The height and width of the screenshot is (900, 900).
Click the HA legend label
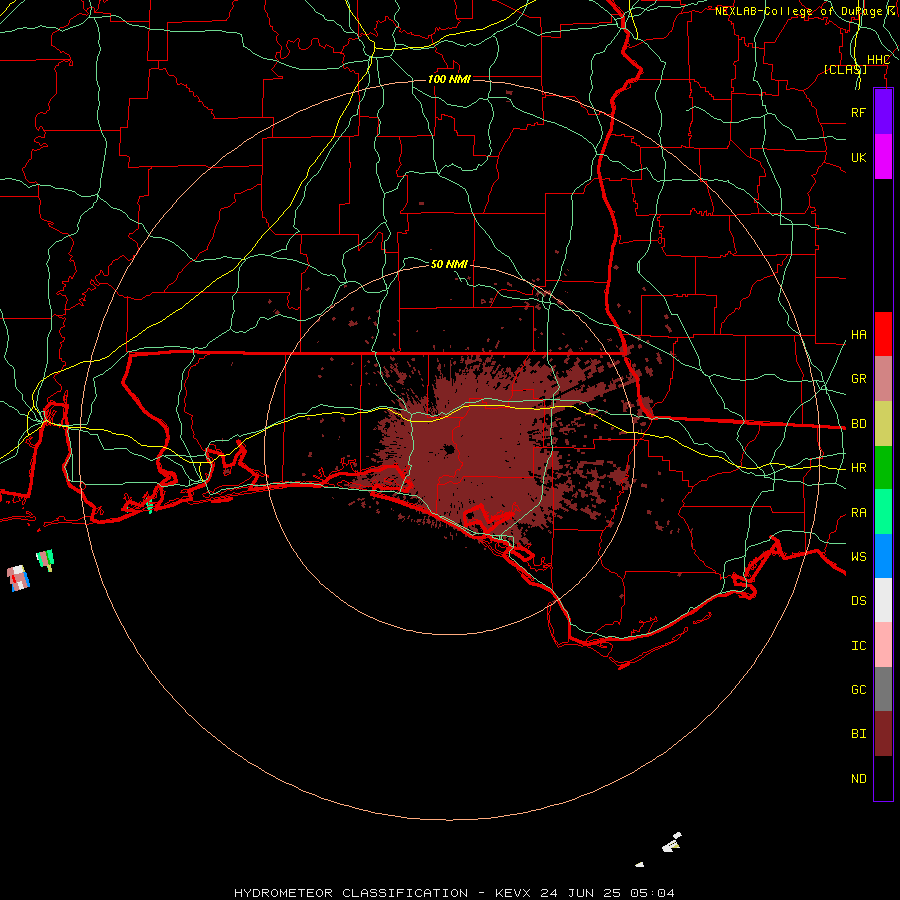(858, 335)
